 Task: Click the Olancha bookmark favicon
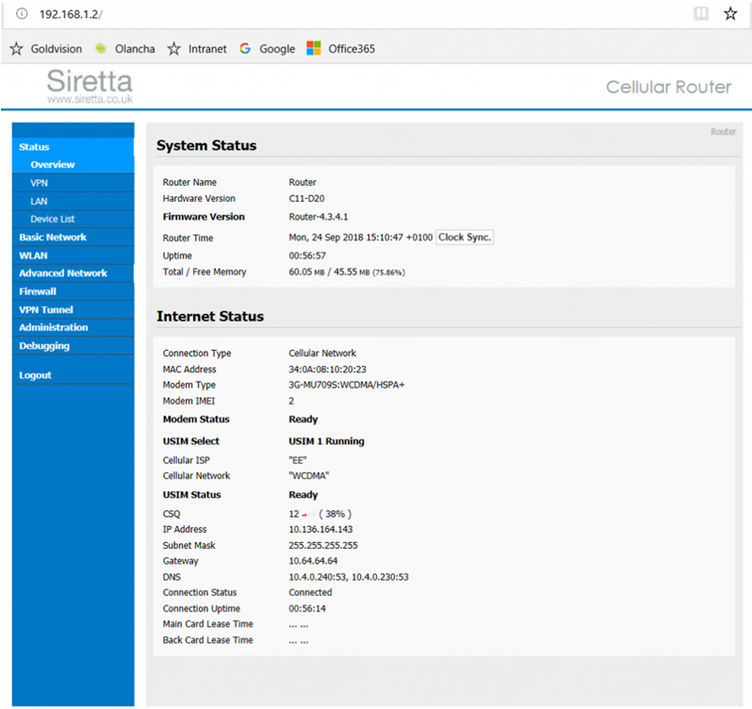tap(100, 48)
